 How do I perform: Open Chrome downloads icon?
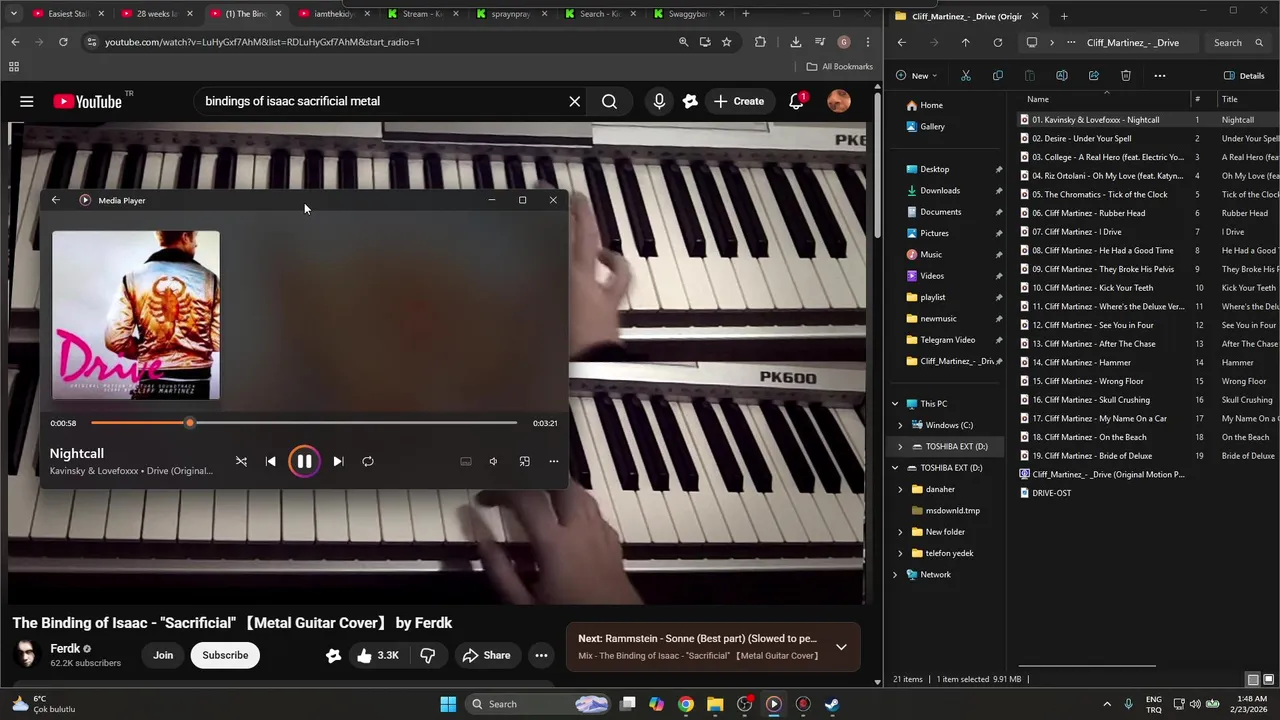point(795,42)
